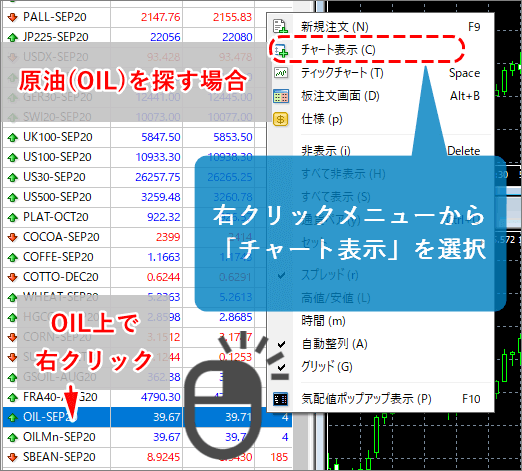522x471 pixels.
Task: Select the COFFE-SEP20 symbol
Action: click(58, 257)
